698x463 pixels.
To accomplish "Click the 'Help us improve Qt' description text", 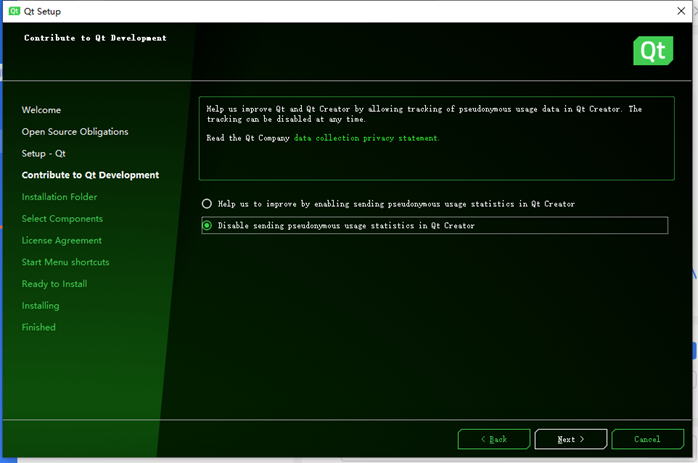I will 424,114.
